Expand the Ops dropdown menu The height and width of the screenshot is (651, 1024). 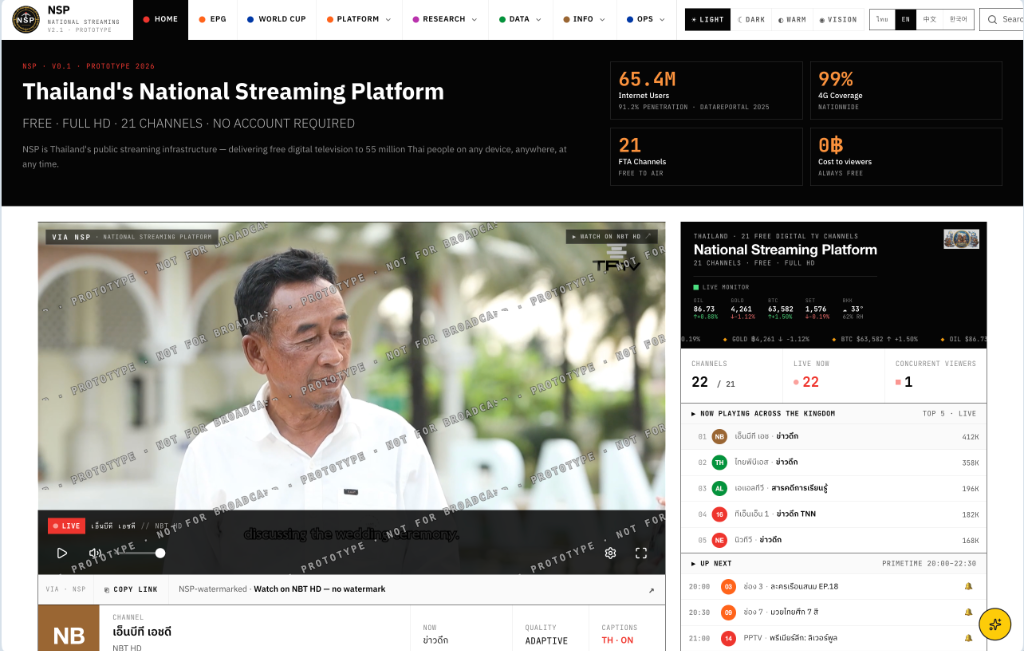tap(645, 20)
